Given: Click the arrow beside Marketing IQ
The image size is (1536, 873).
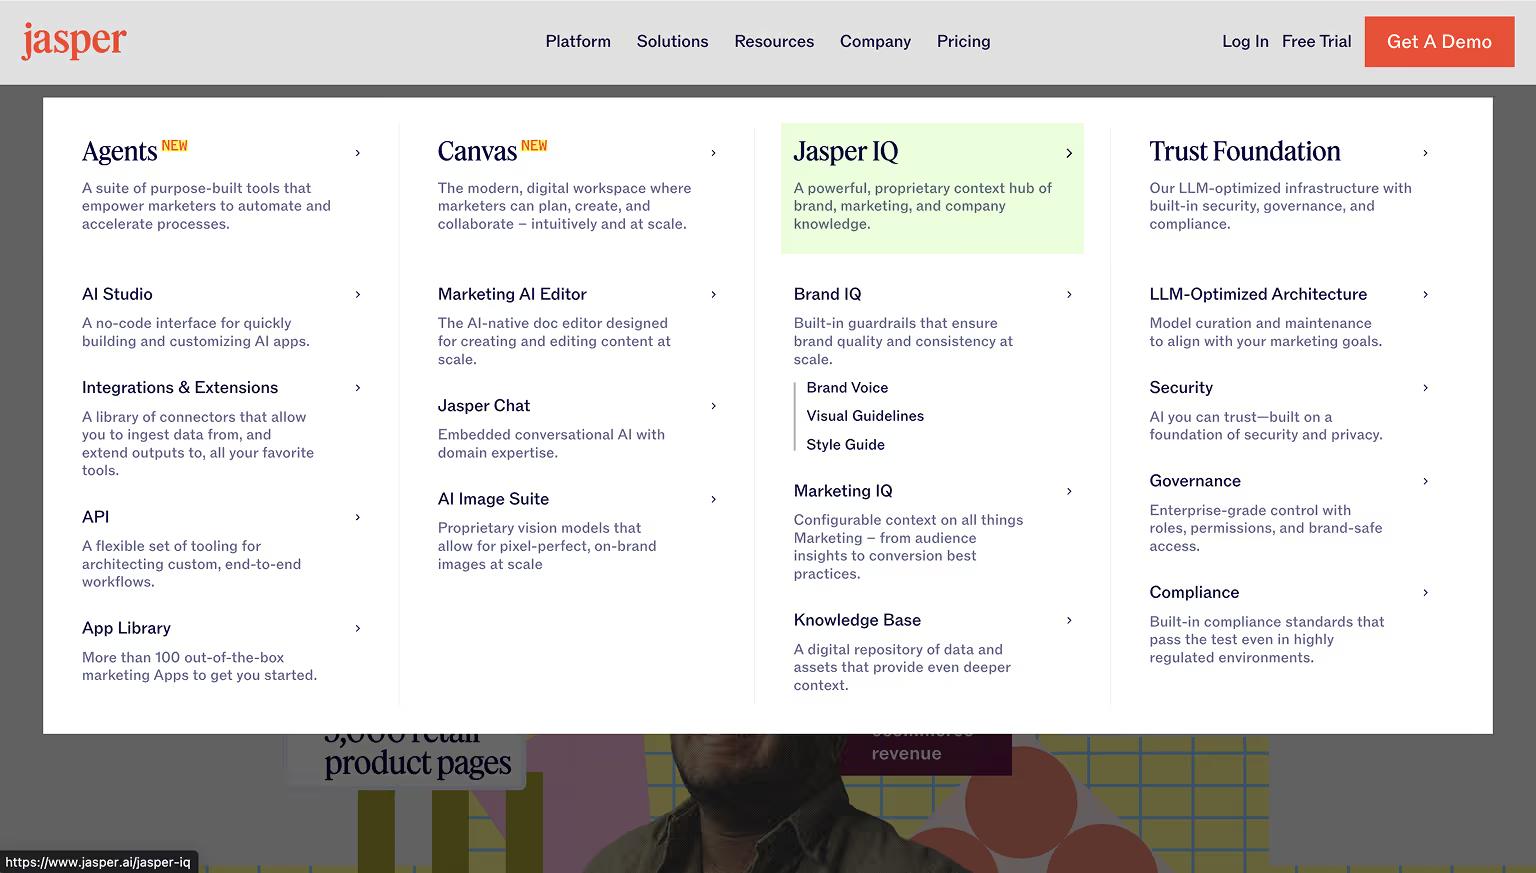Looking at the screenshot, I should (x=1069, y=491).
